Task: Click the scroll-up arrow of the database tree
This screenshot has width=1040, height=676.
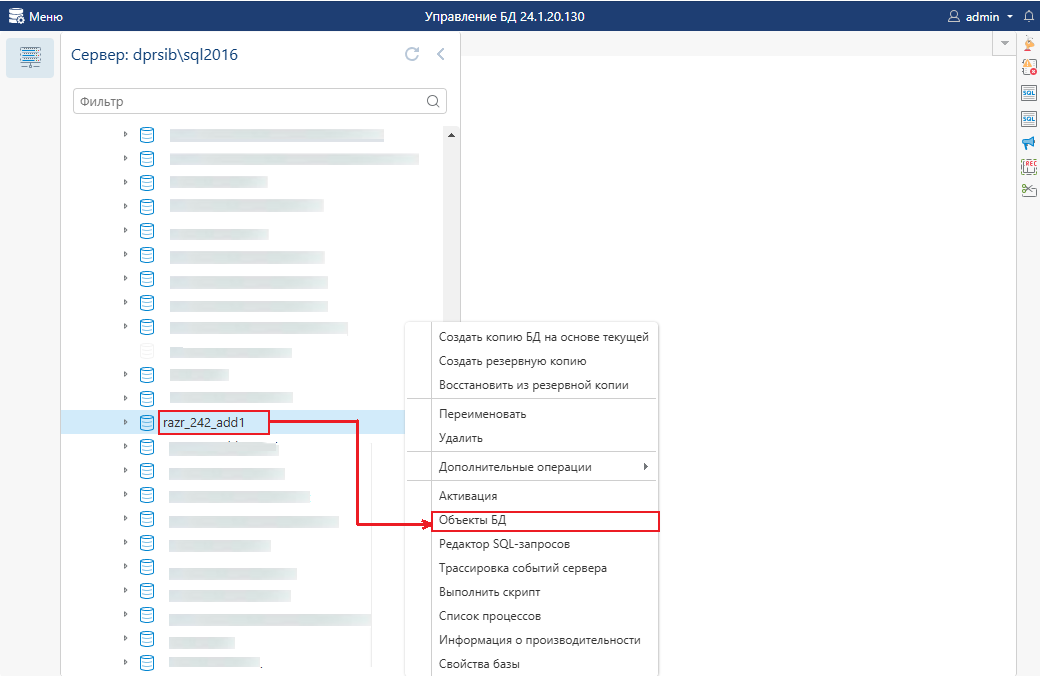Action: pyautogui.click(x=451, y=135)
